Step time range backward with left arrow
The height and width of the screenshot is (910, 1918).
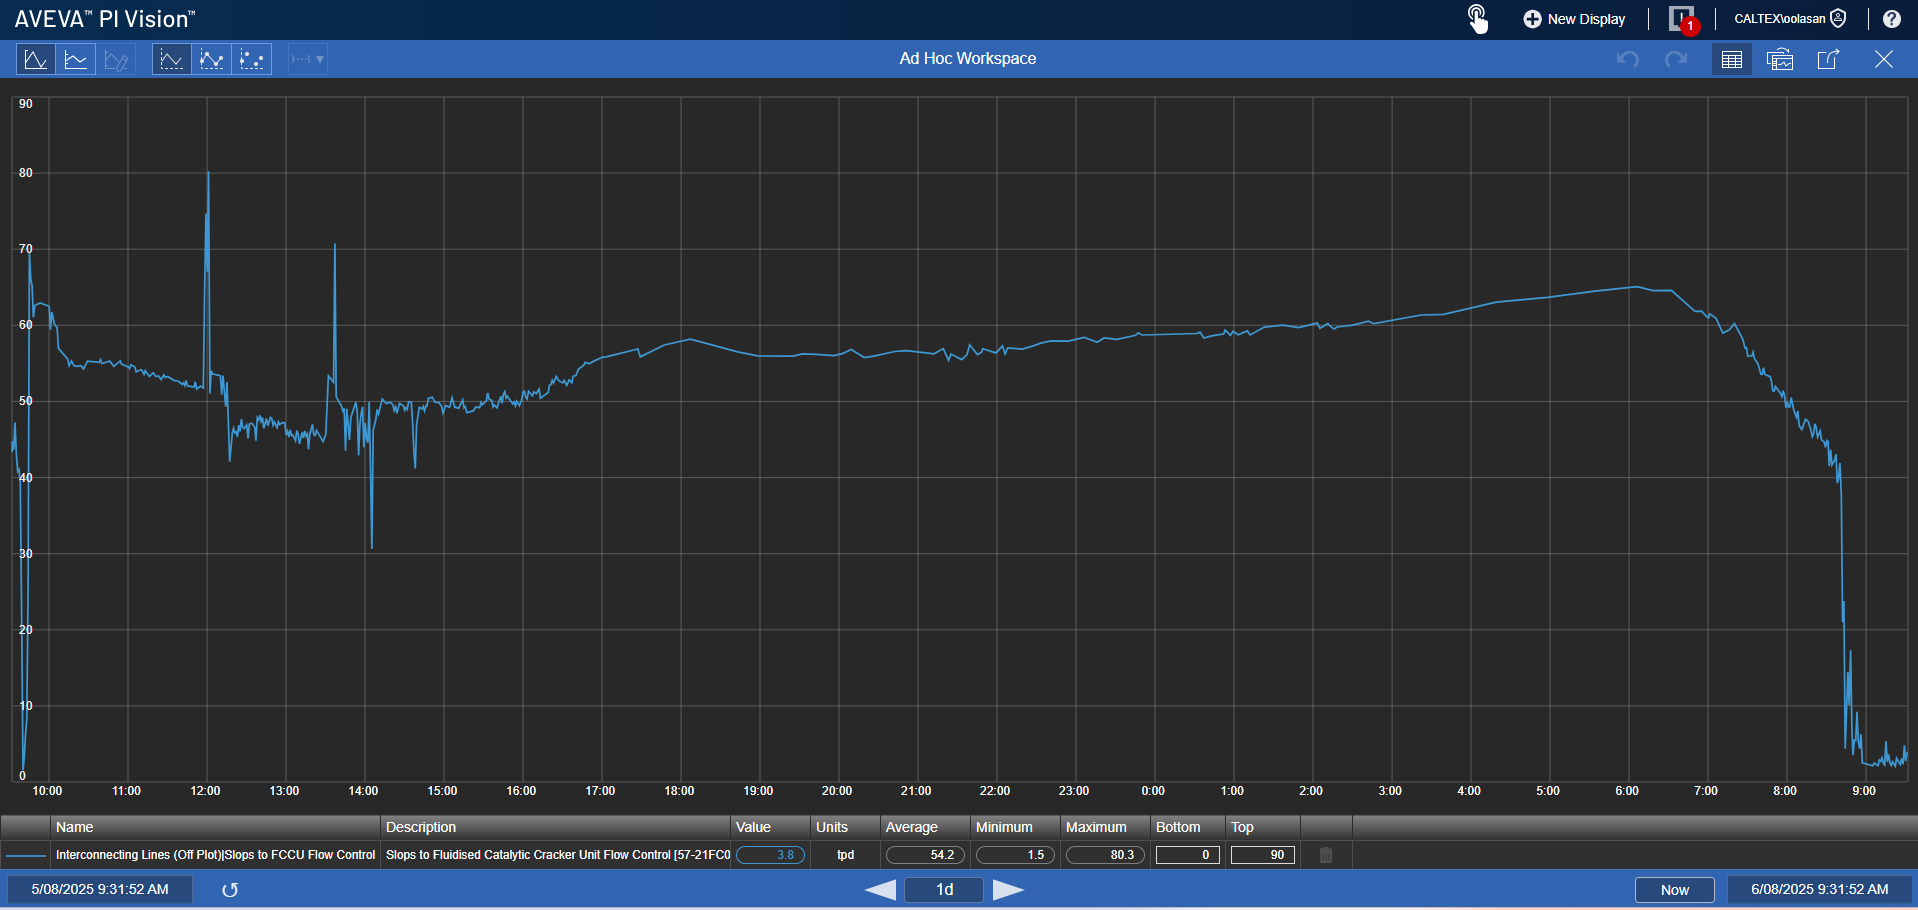880,890
